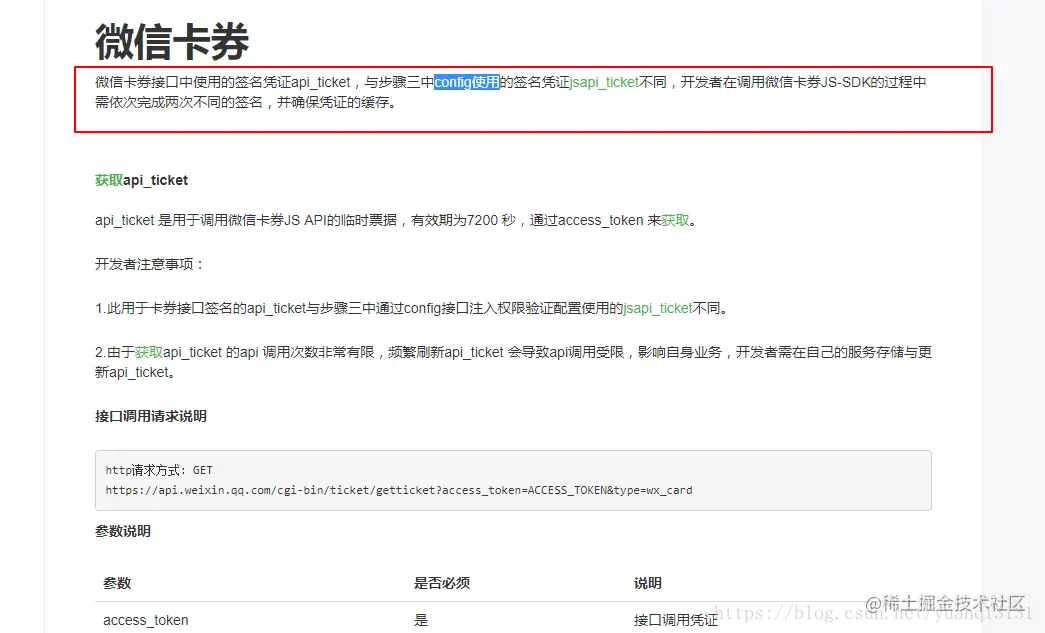Open the 获取 link after access_token 来
This screenshot has width=1045, height=633.
coord(675,220)
